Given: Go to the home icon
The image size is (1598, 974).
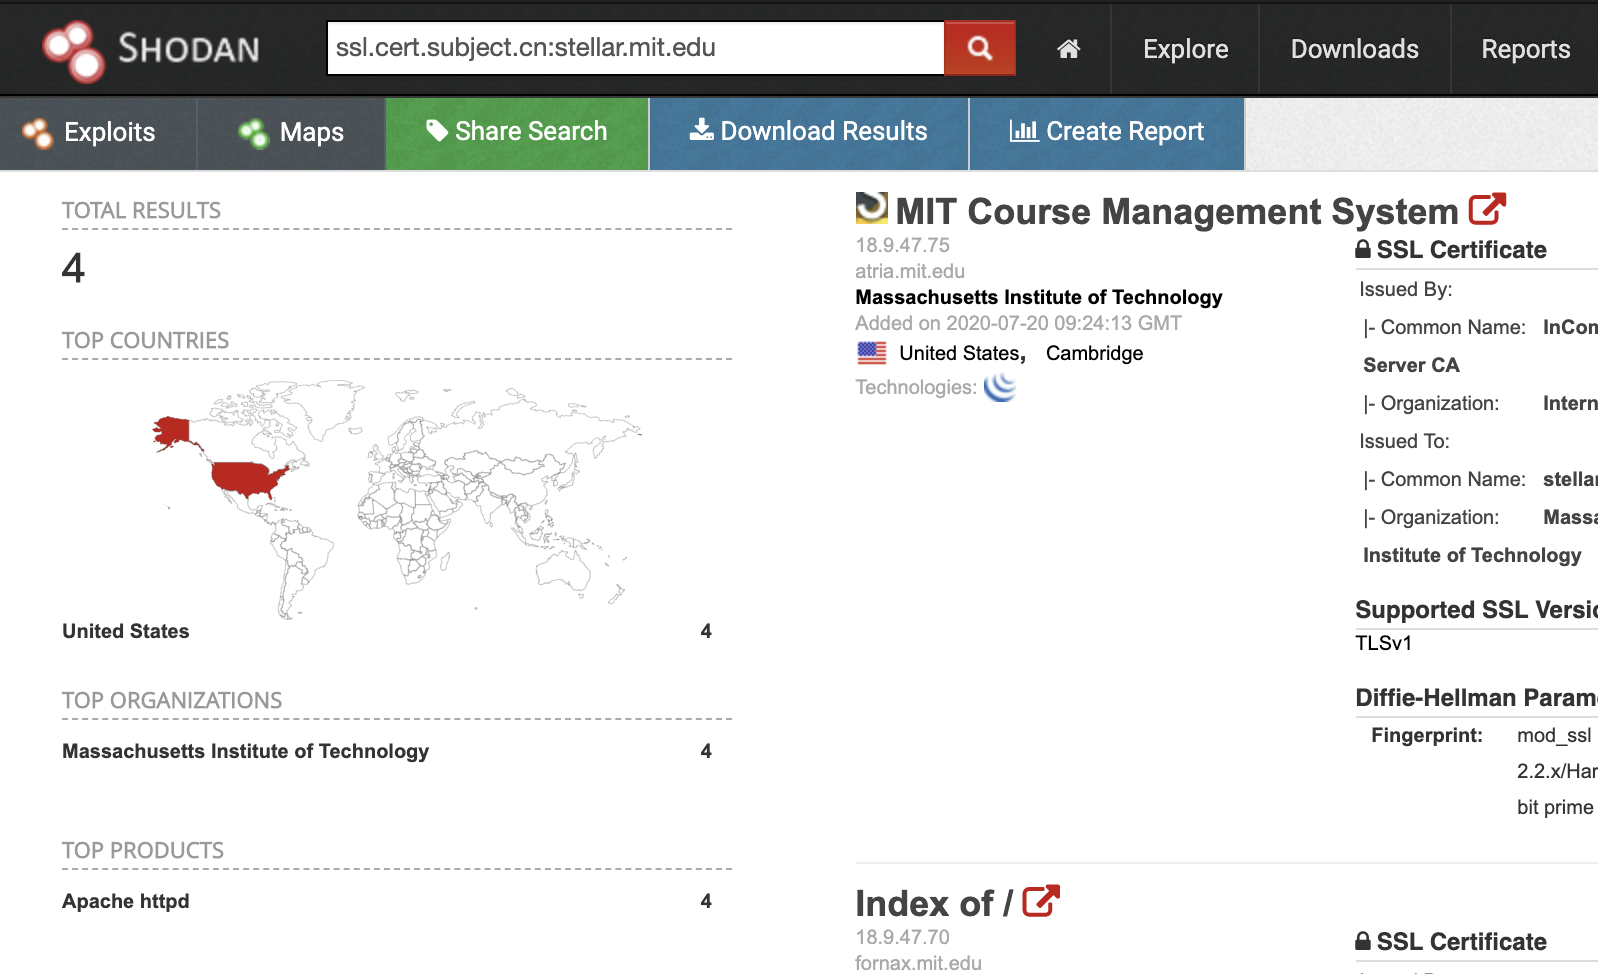Looking at the screenshot, I should 1068,49.
